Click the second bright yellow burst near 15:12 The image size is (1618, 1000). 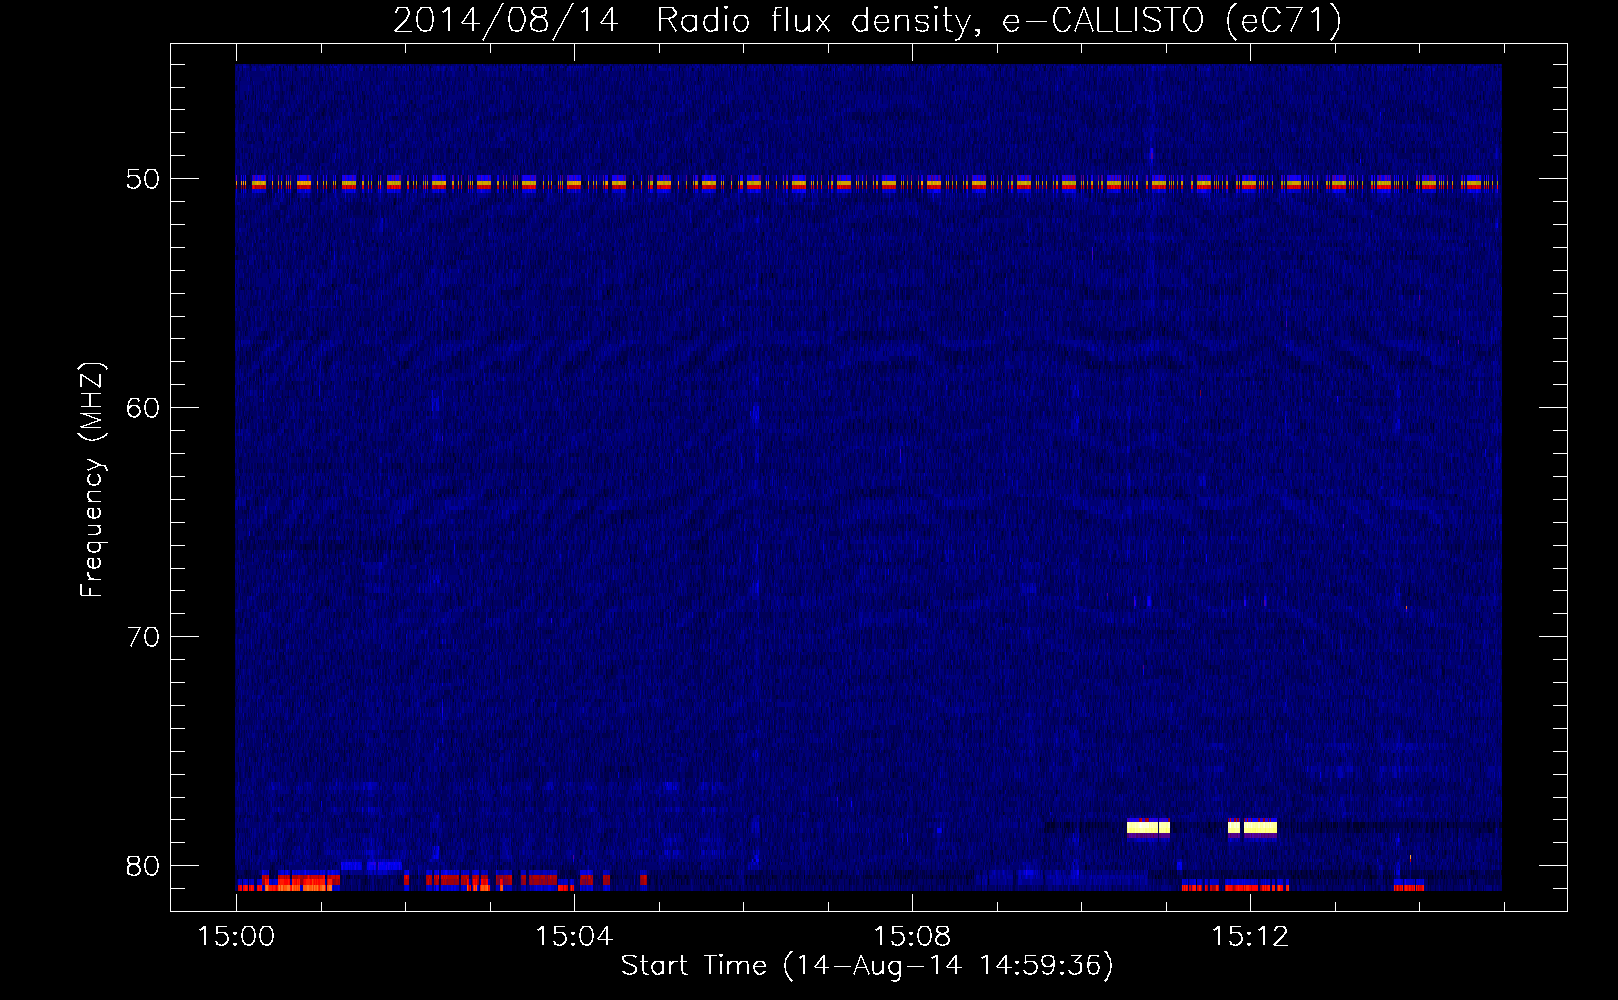[1252, 827]
